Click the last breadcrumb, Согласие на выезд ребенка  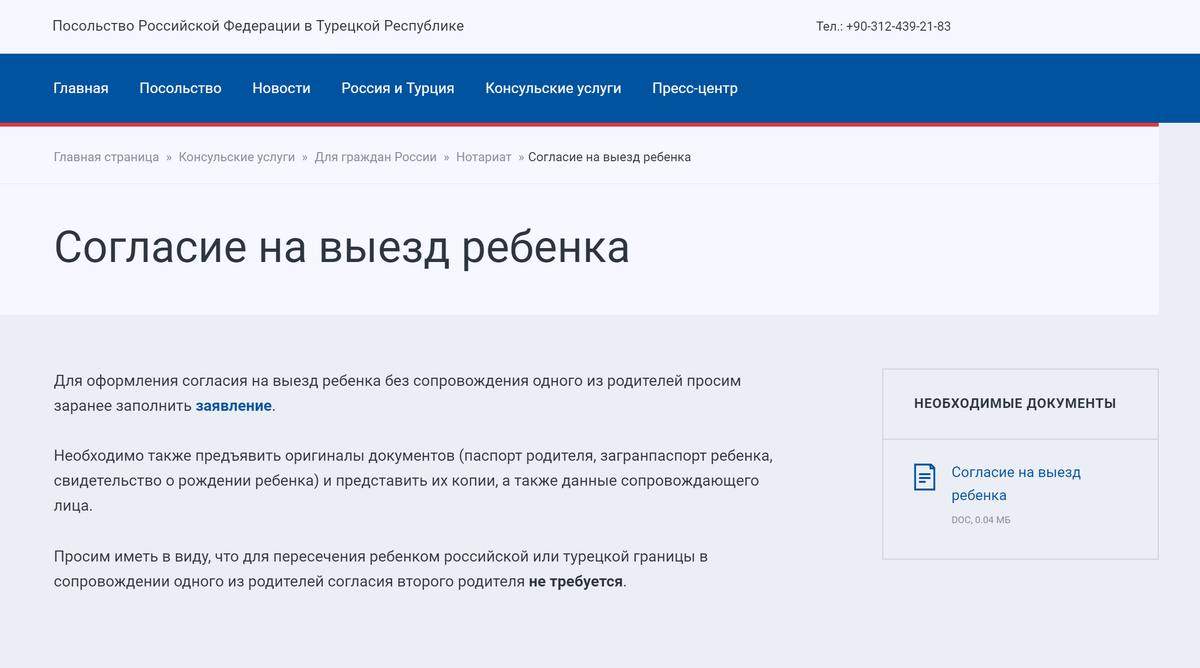point(609,157)
